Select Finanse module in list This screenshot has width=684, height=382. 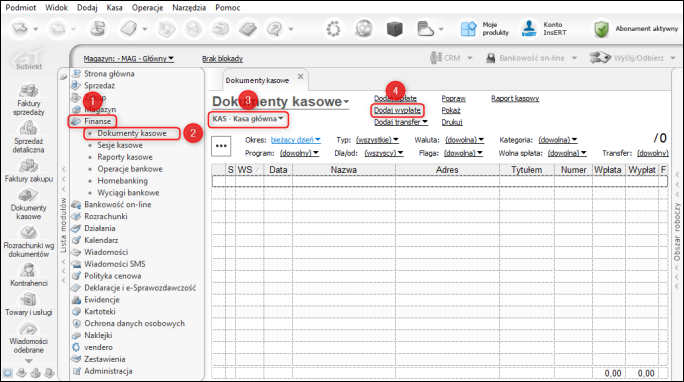97,121
